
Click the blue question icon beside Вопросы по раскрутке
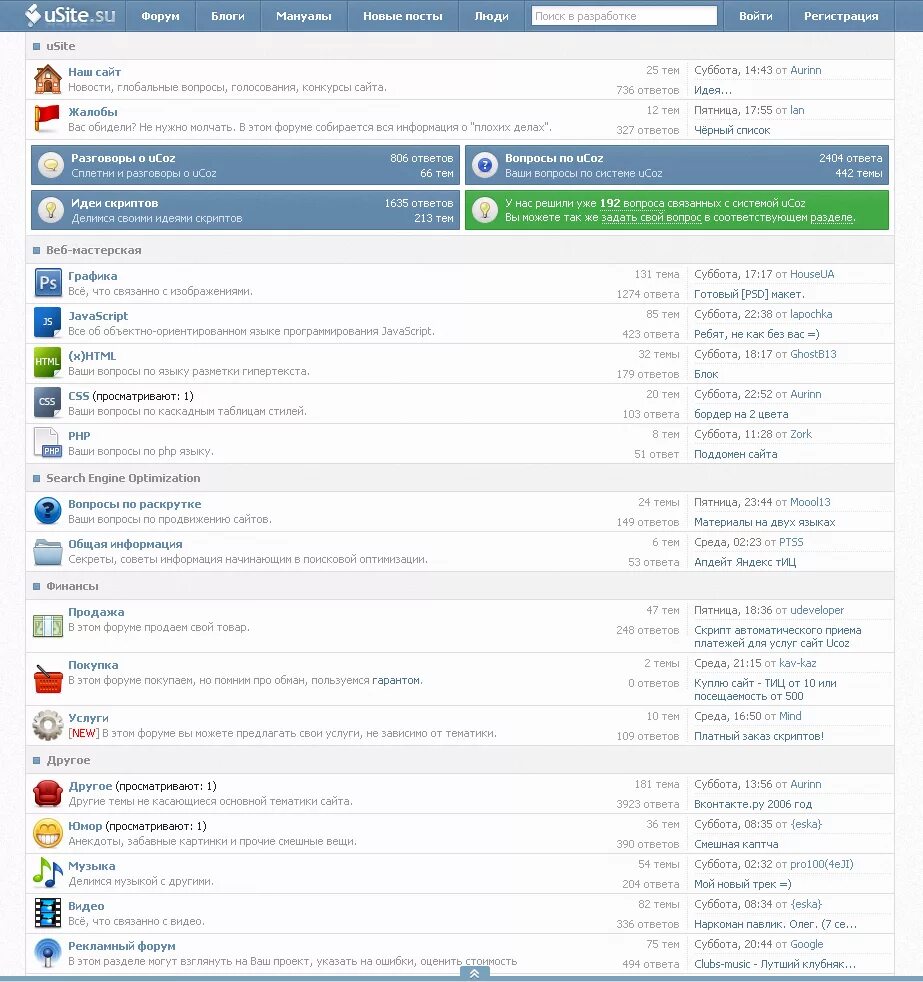pyautogui.click(x=48, y=511)
